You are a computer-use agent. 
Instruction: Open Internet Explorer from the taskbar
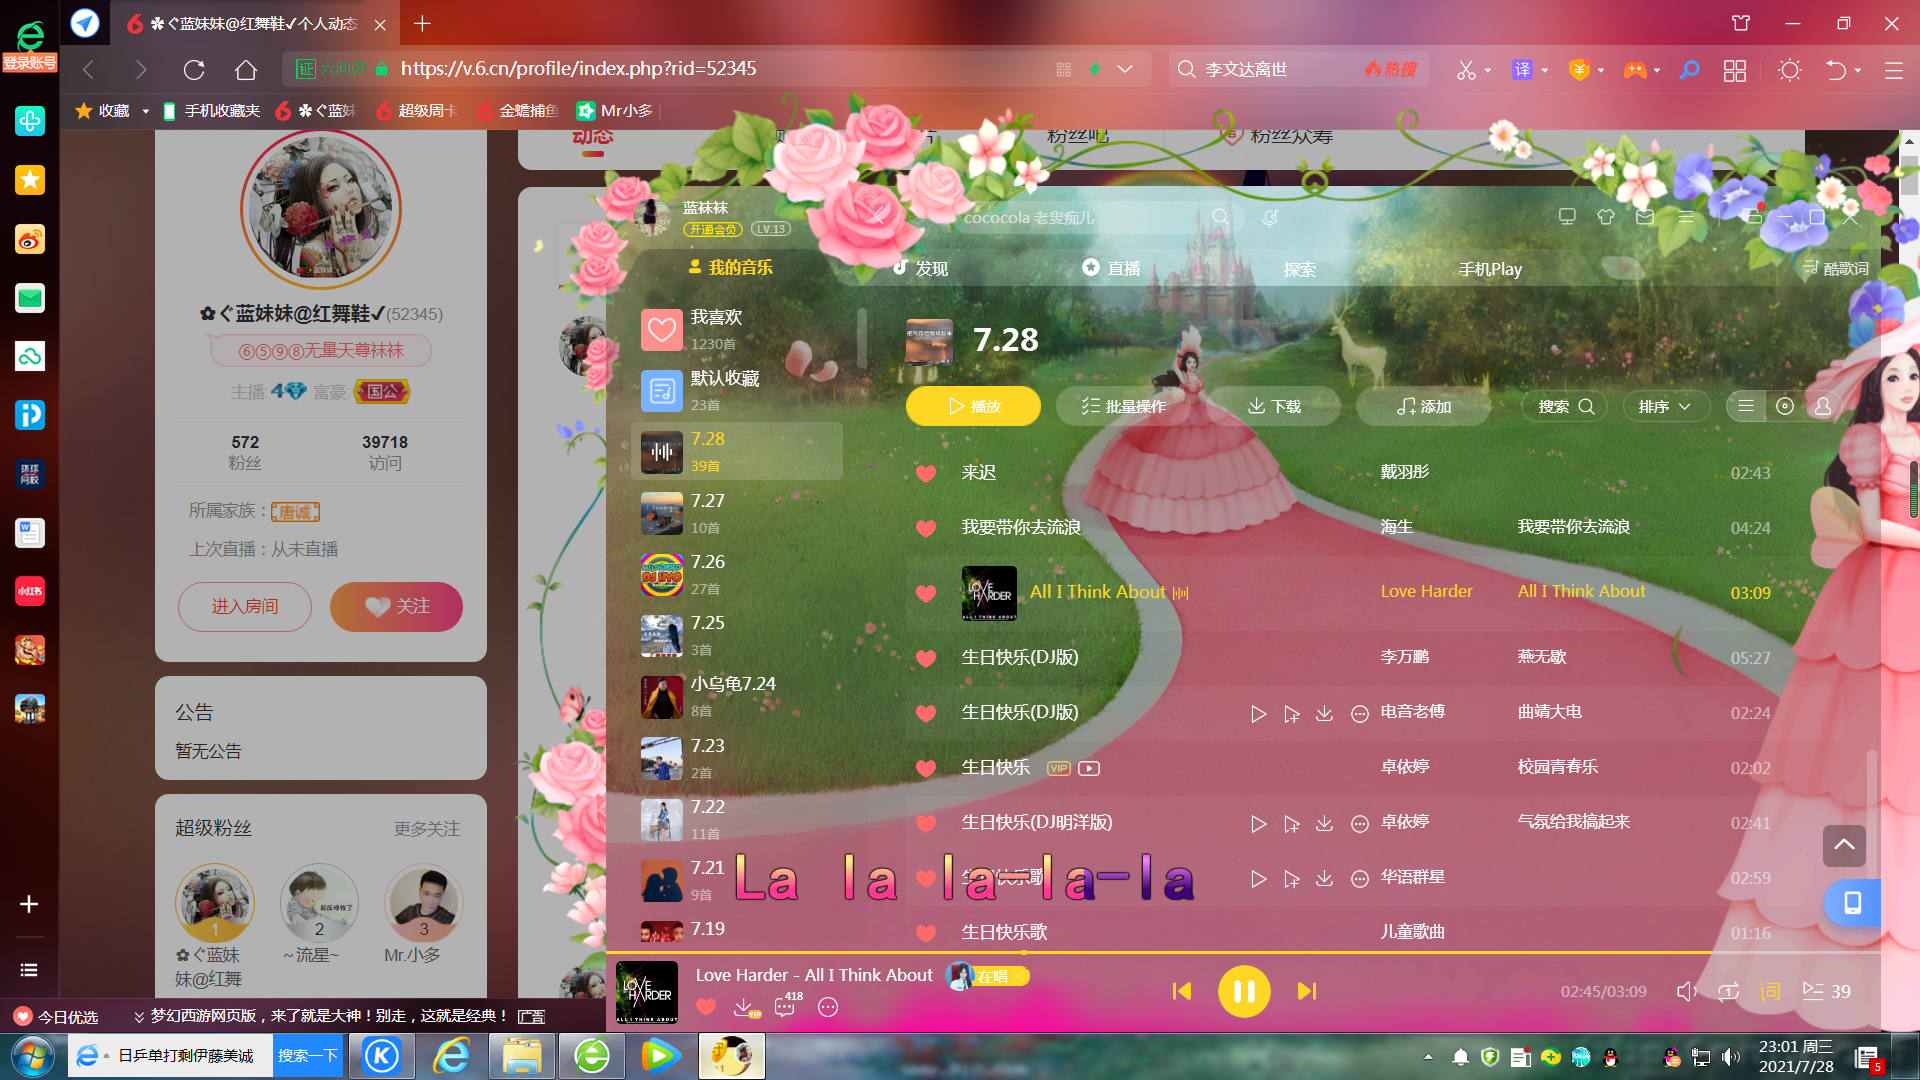[x=451, y=1056]
